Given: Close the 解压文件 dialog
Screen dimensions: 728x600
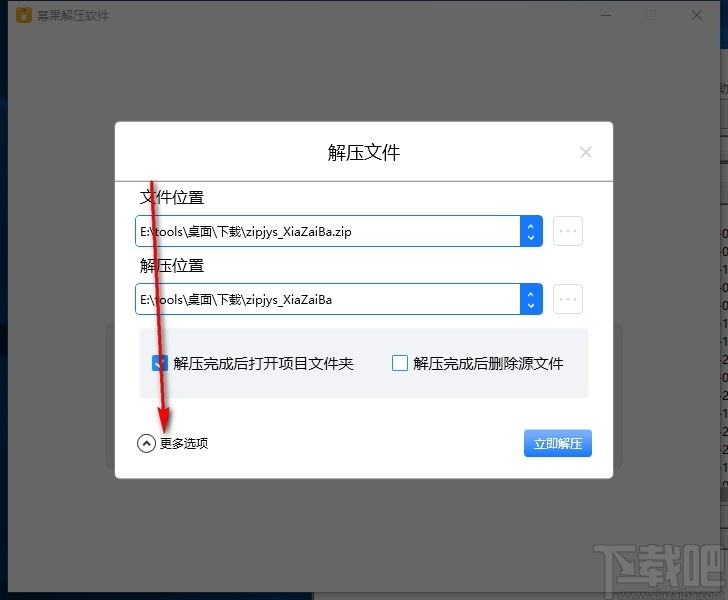Looking at the screenshot, I should point(585,152).
